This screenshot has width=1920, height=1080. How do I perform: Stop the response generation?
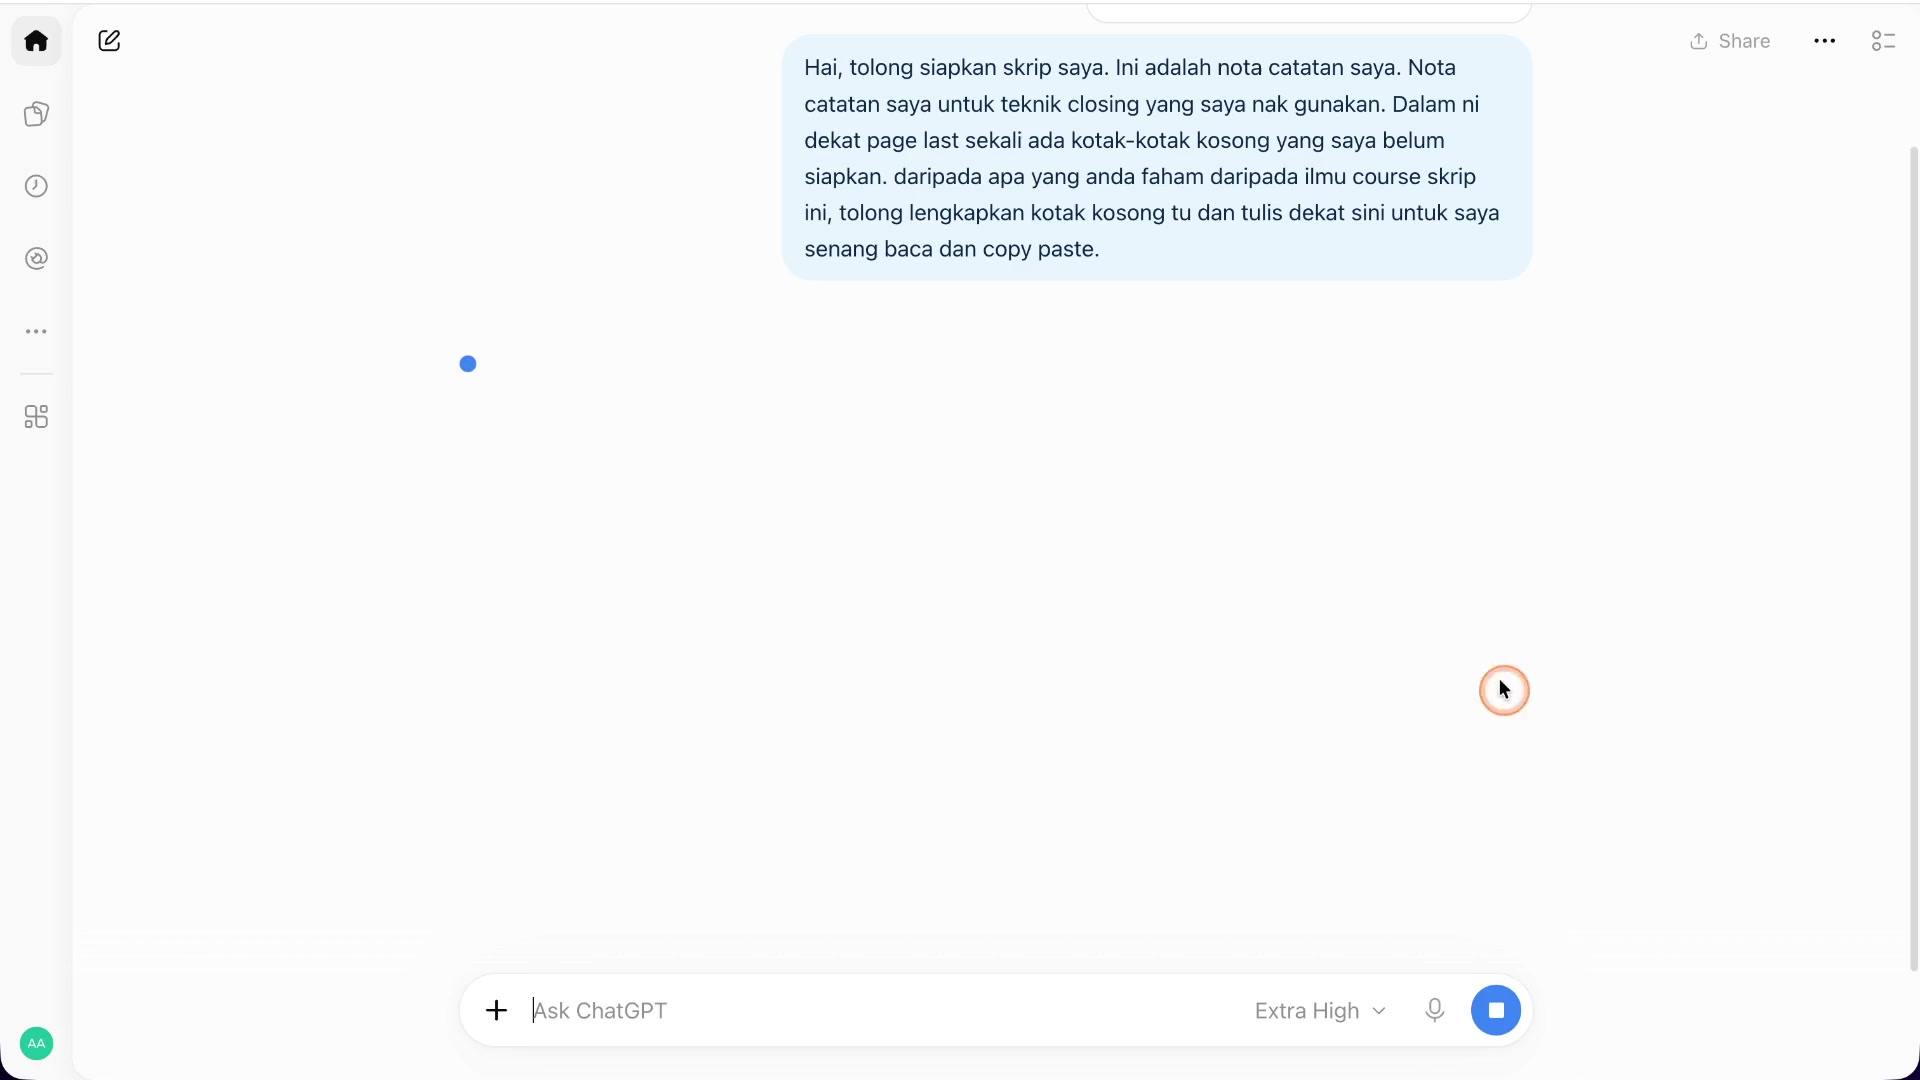click(1496, 1010)
